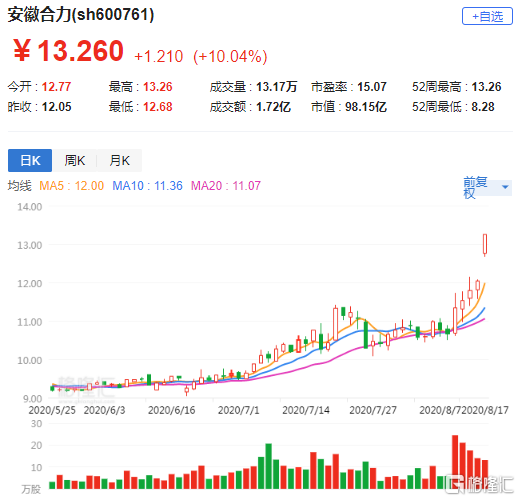This screenshot has height=501, width=520.
Task: Click the MA20 : 11.07 legend
Action: click(x=226, y=186)
